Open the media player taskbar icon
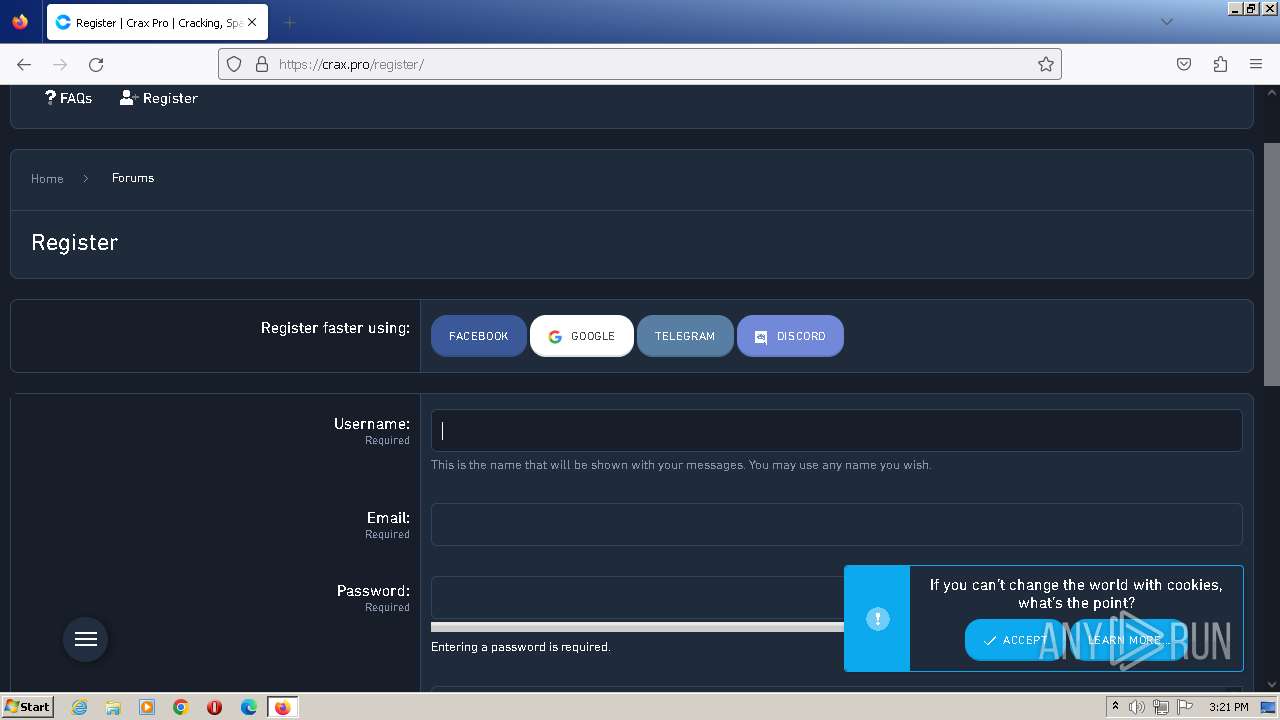This screenshot has height=720, width=1280. click(x=147, y=707)
